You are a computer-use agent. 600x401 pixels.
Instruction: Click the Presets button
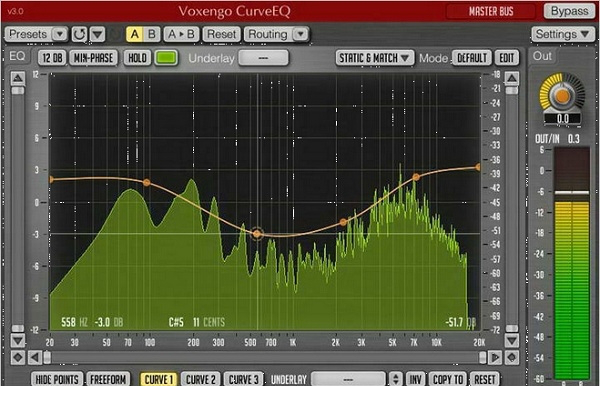(x=28, y=34)
